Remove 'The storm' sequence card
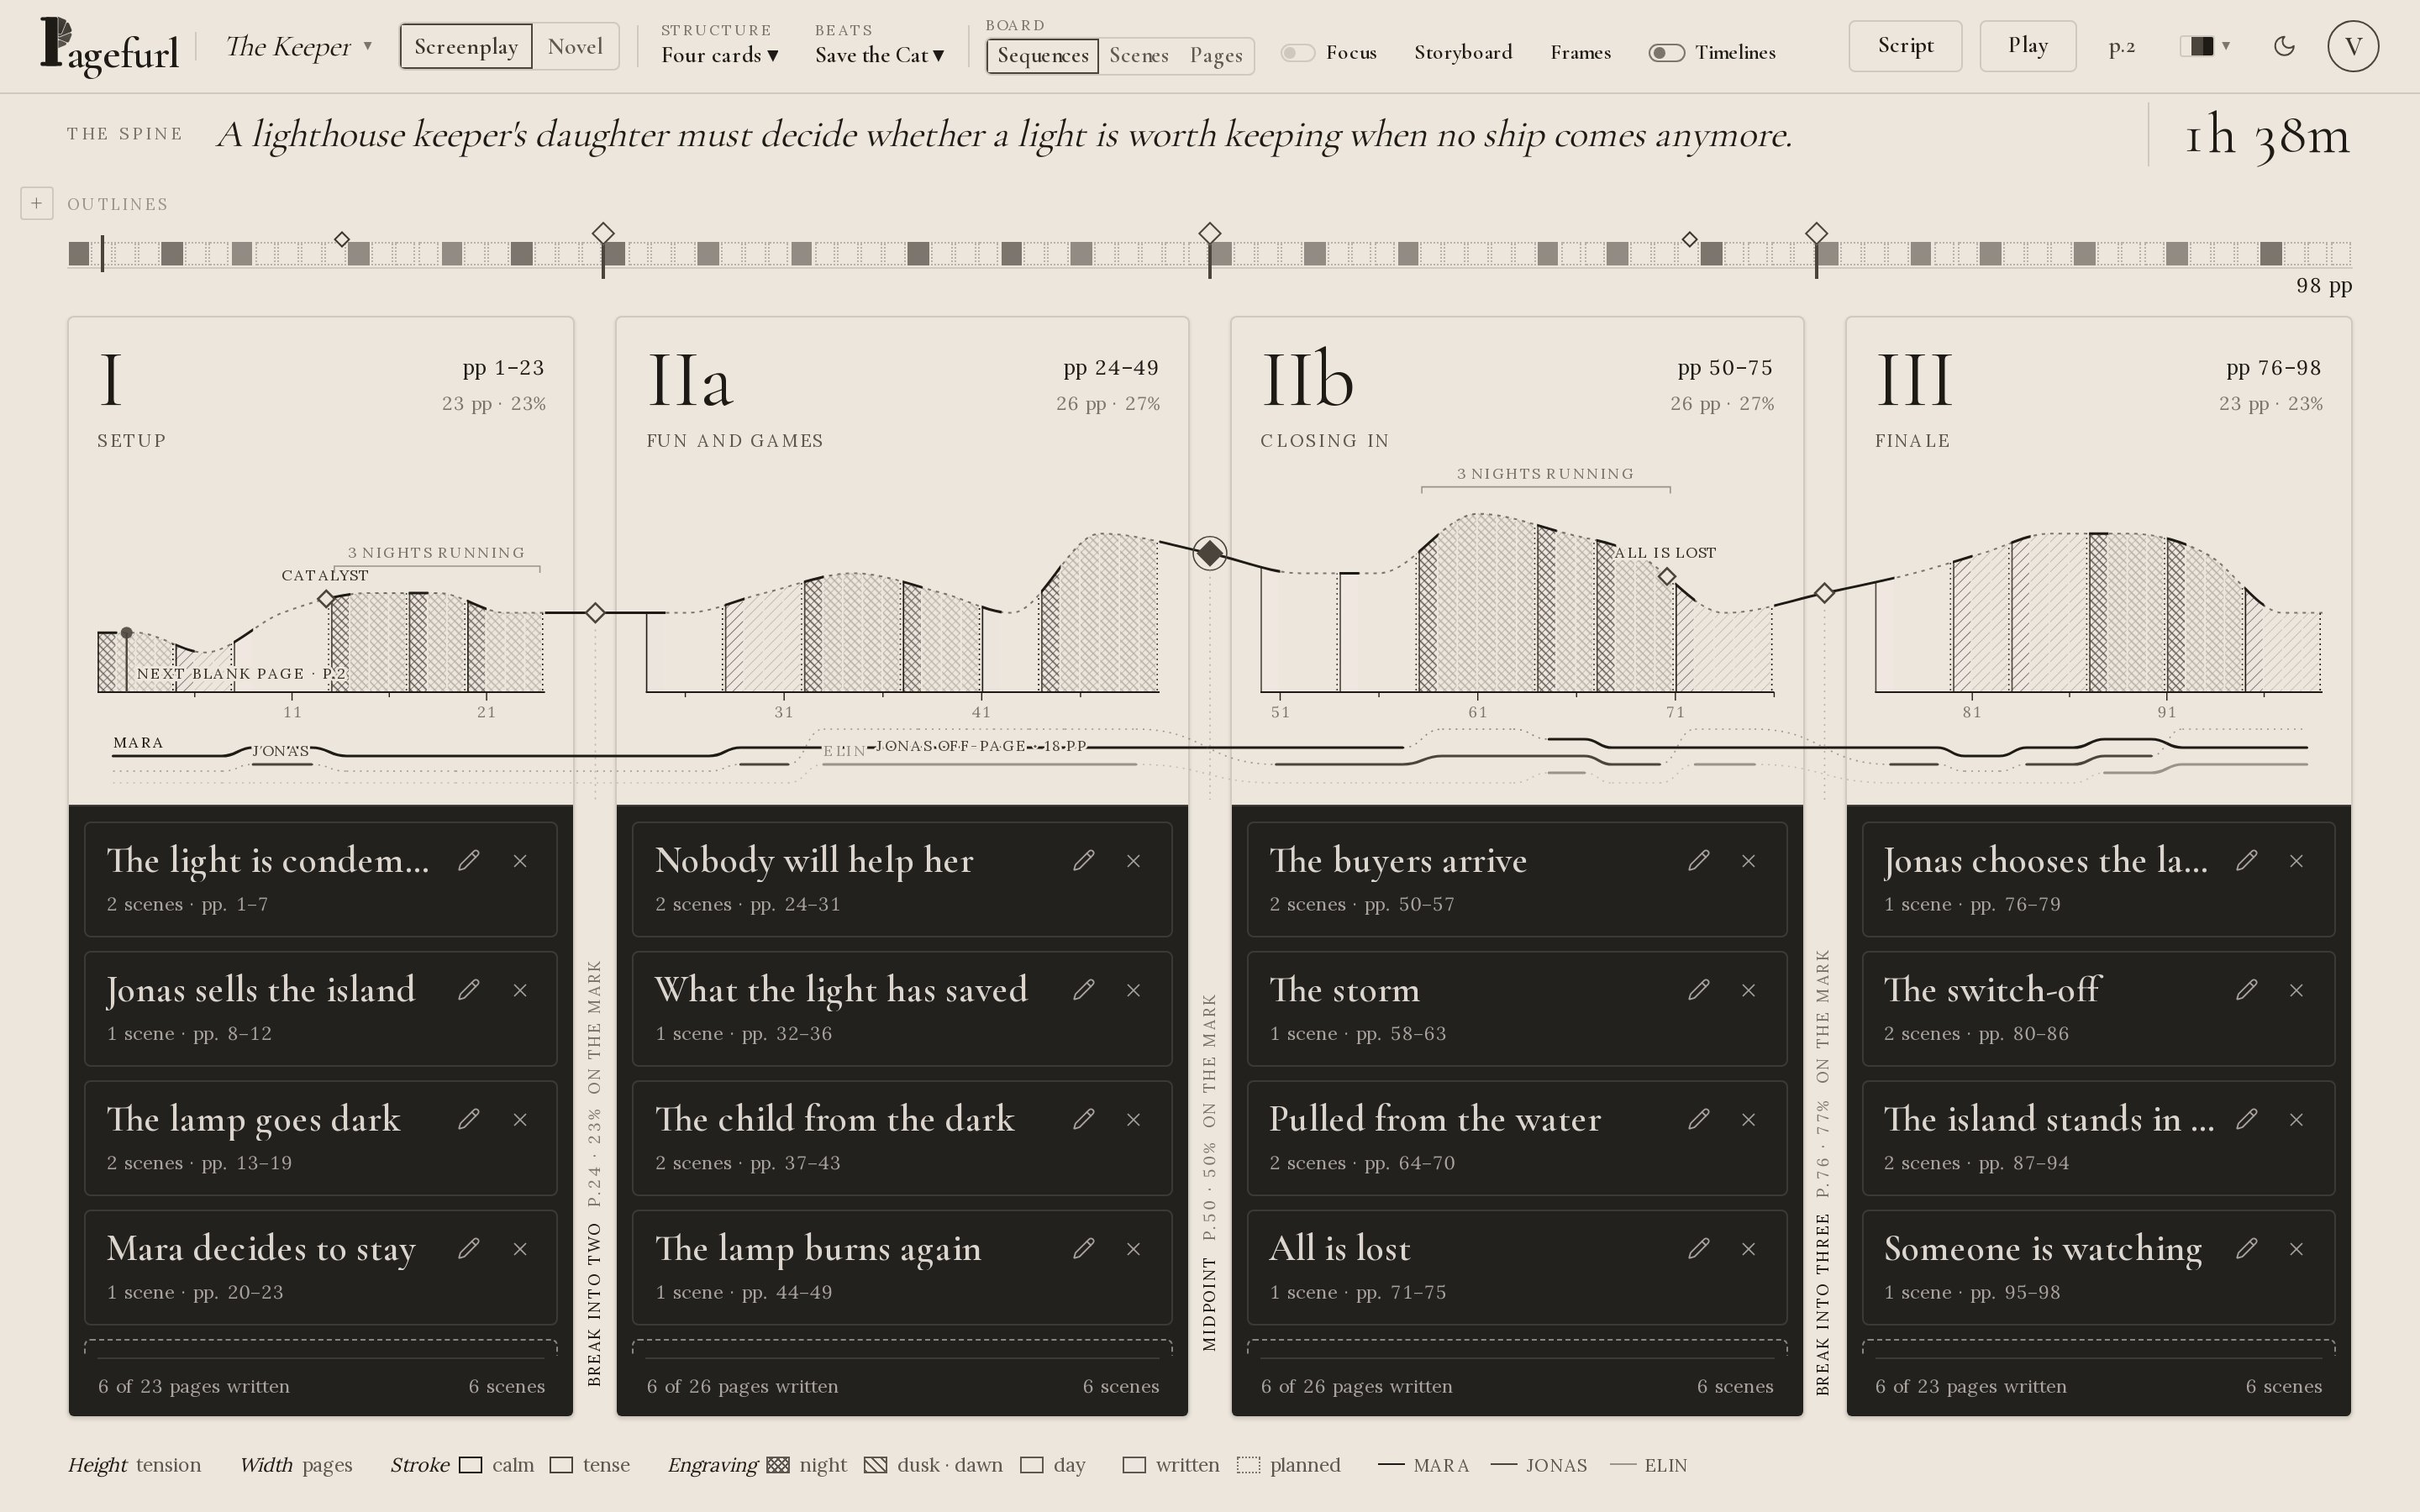2420x1512 pixels. [x=1749, y=990]
